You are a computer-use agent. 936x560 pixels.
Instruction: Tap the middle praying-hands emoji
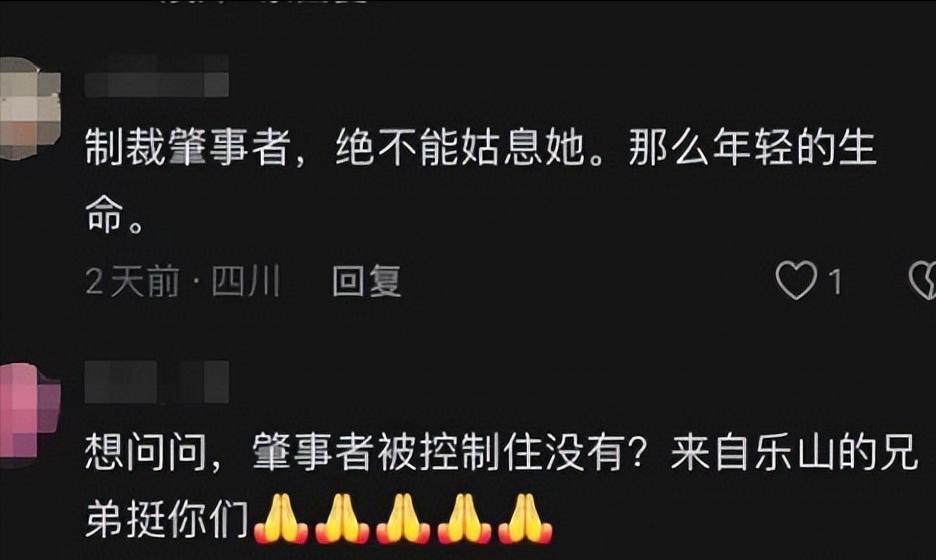[x=404, y=519]
